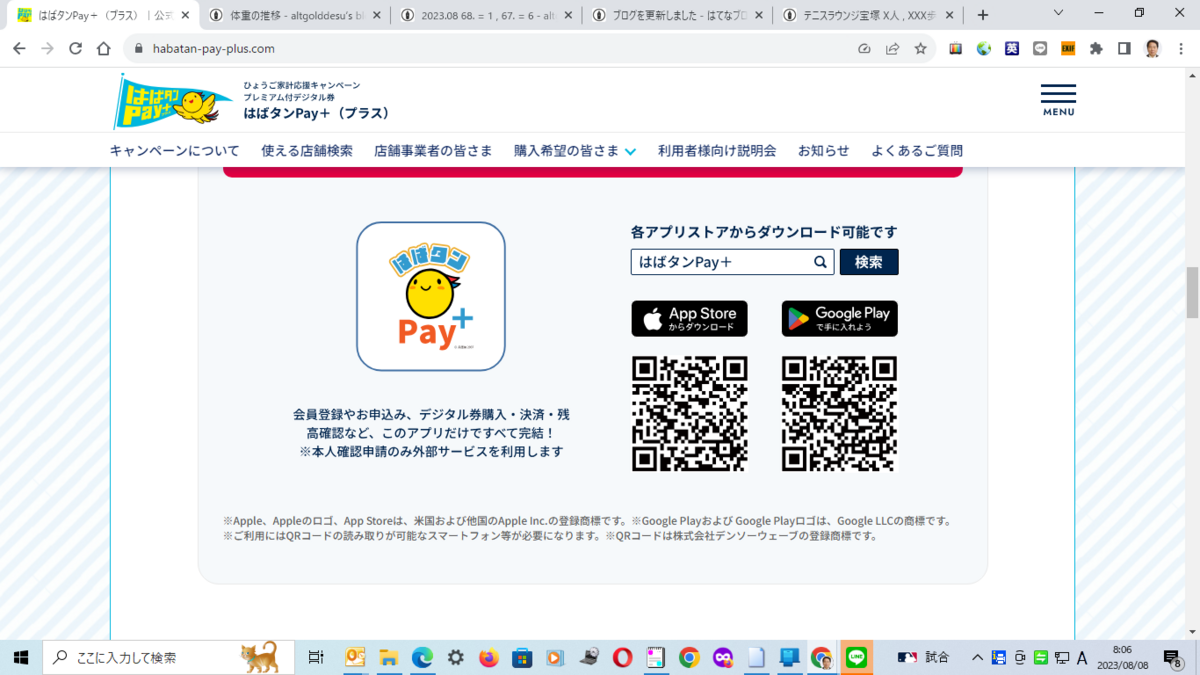Click the 検索 button
Screen dimensions: 1200x675
pyautogui.click(x=869, y=262)
